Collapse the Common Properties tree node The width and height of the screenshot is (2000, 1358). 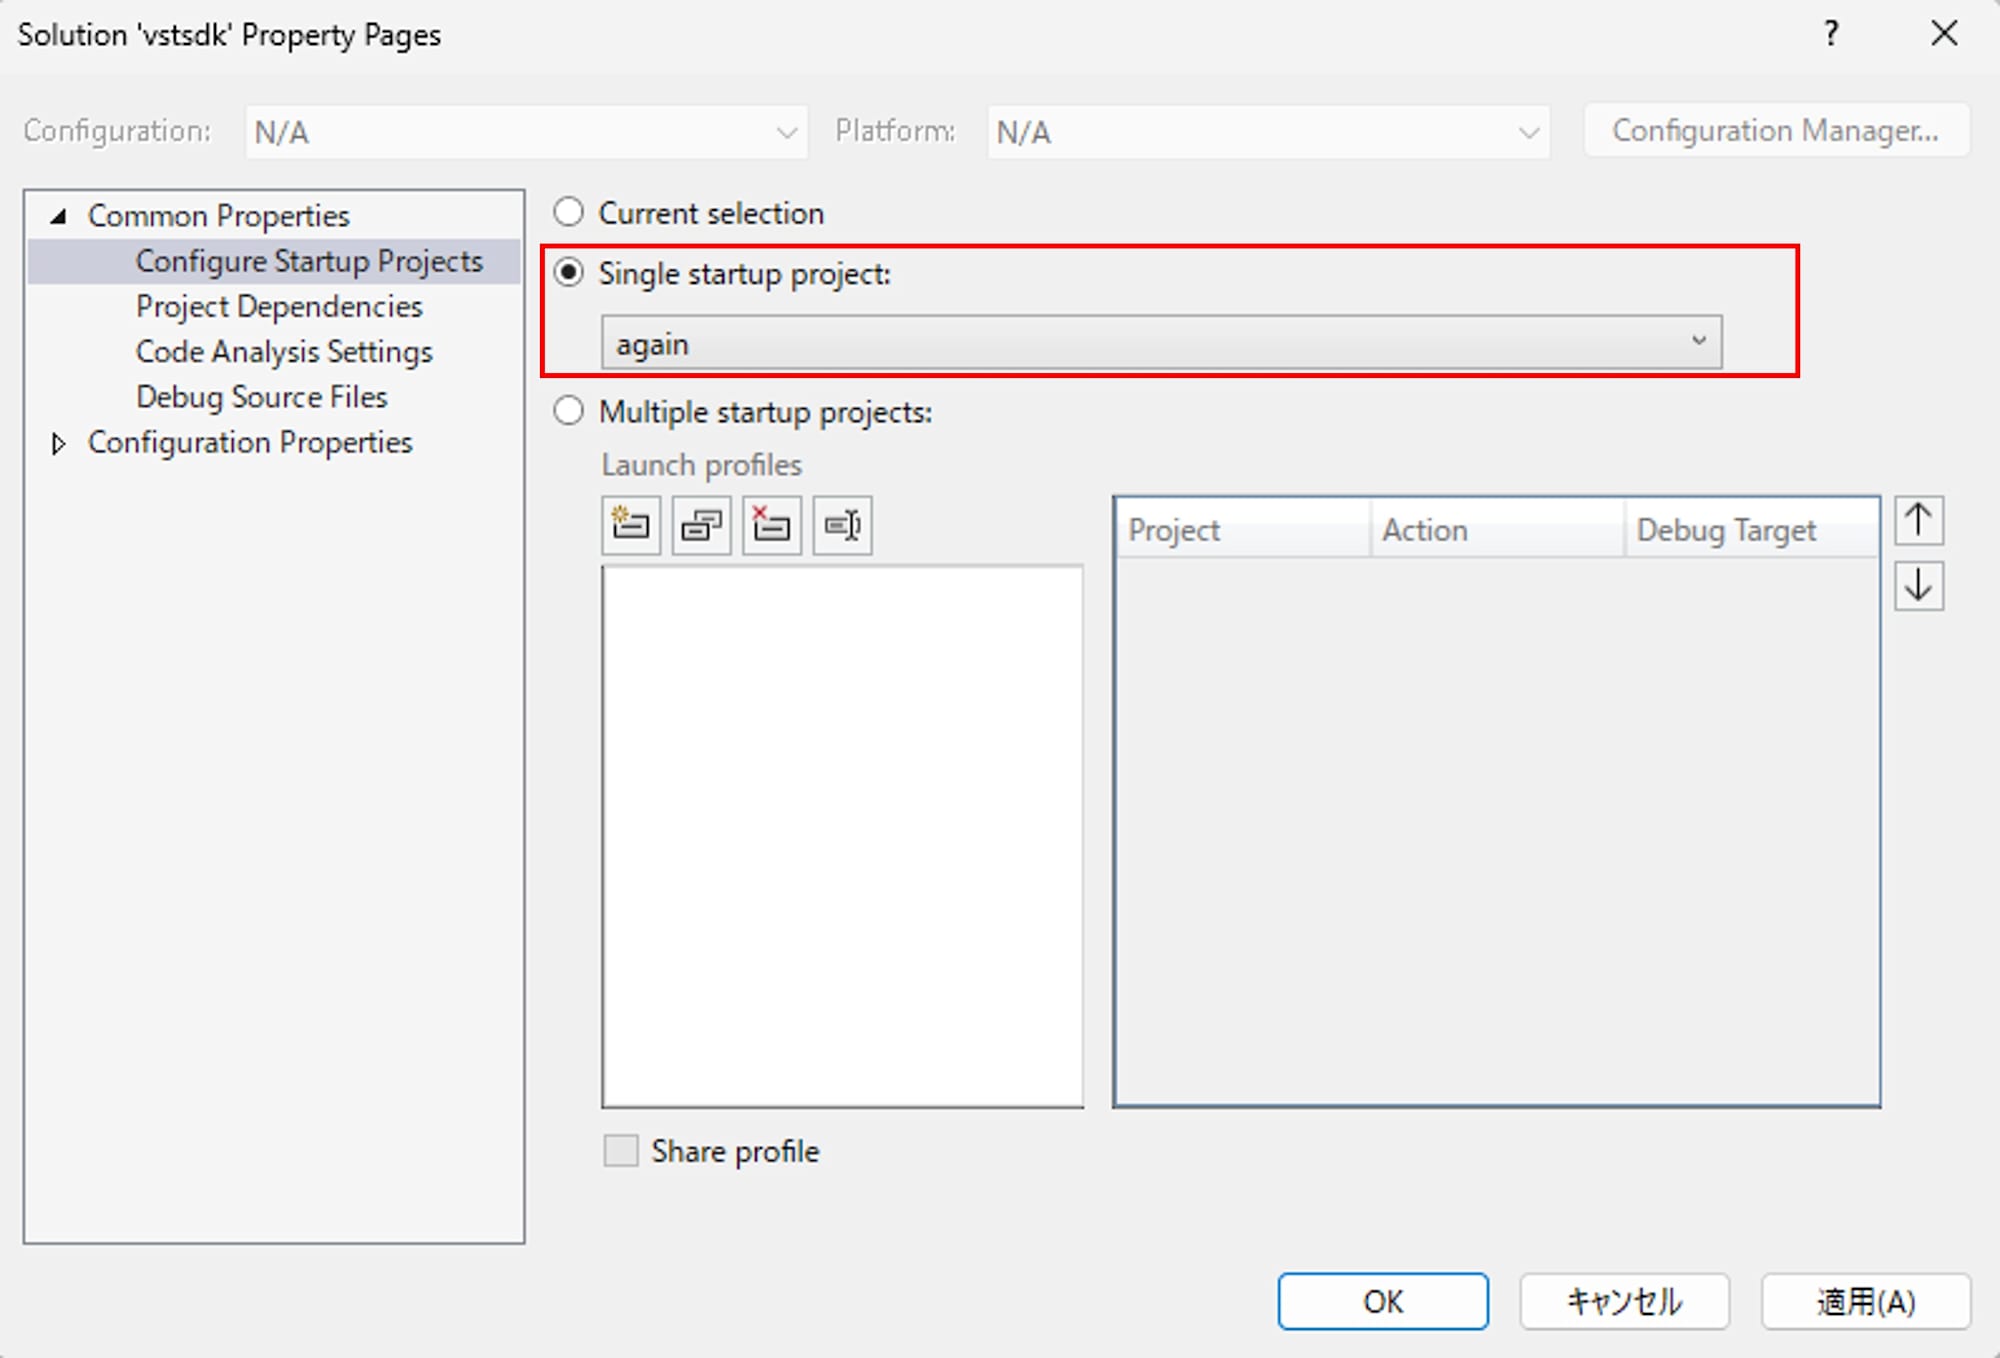pyautogui.click(x=59, y=216)
